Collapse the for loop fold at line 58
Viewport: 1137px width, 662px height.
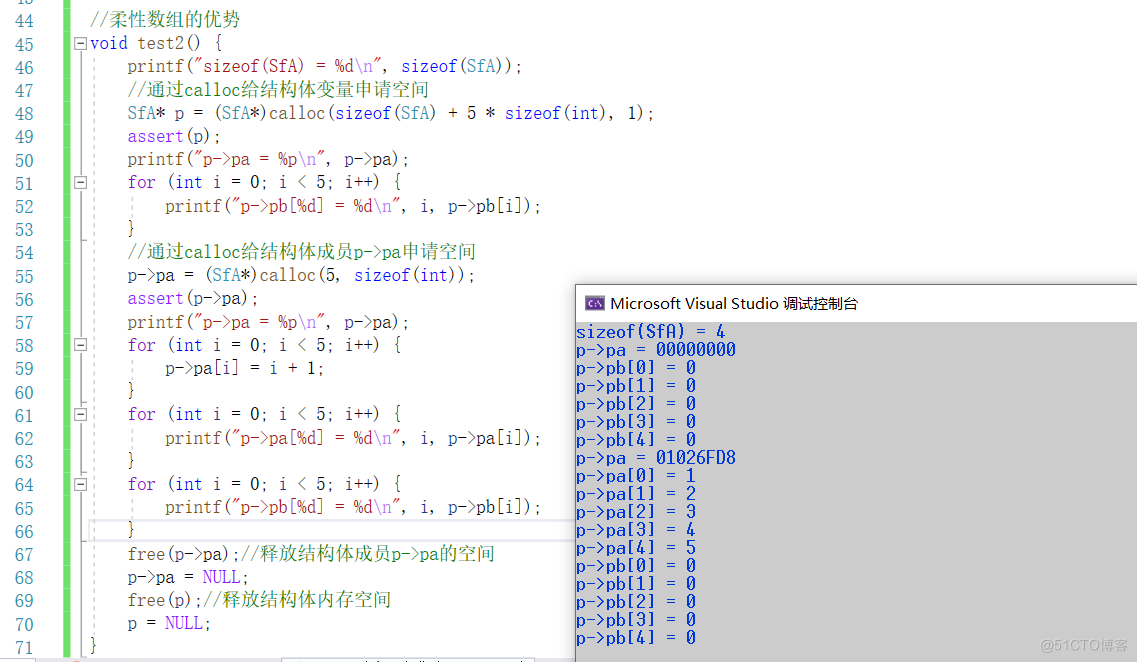click(80, 345)
